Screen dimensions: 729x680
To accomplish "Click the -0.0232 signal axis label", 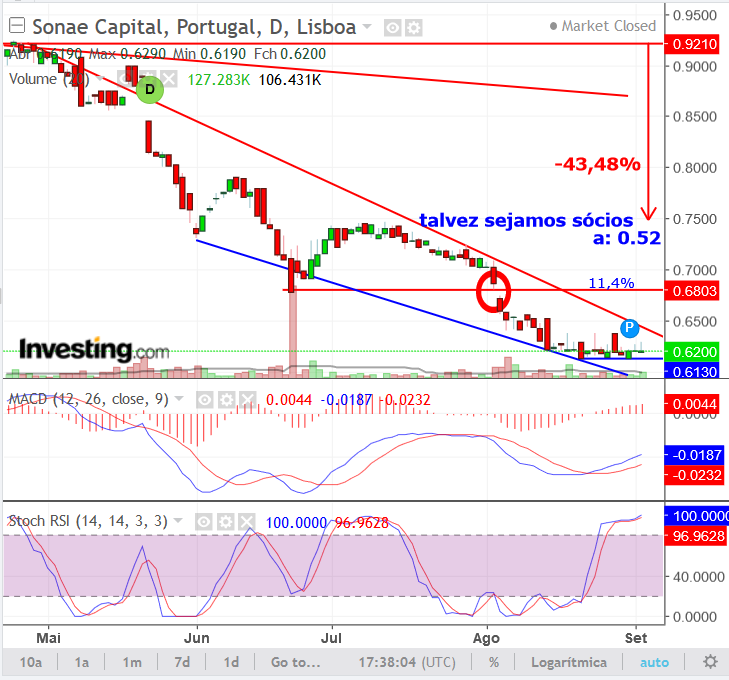I will coord(694,475).
